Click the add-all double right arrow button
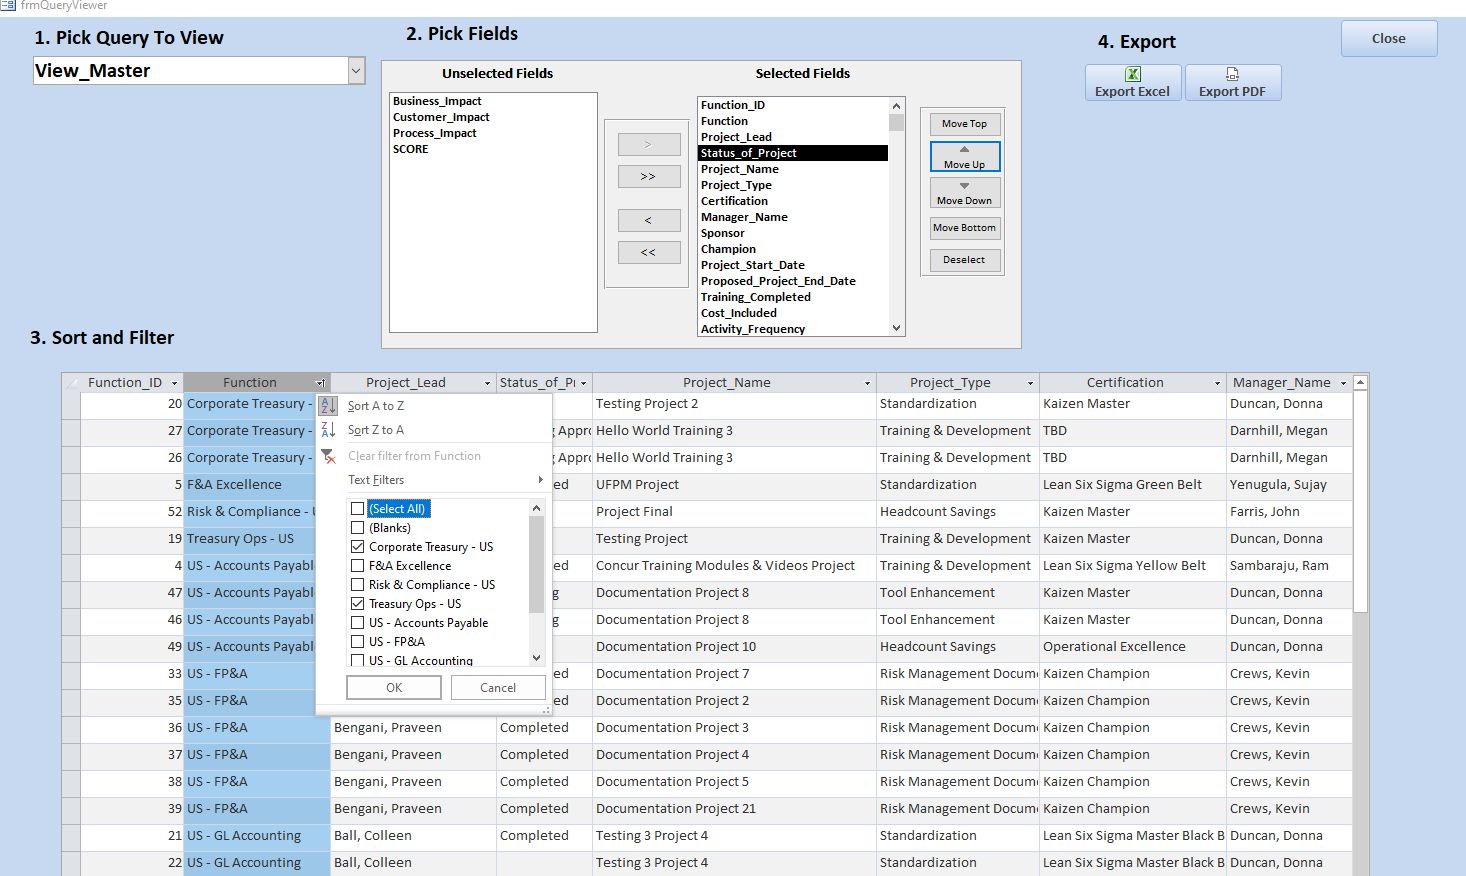1466x876 pixels. 648,177
